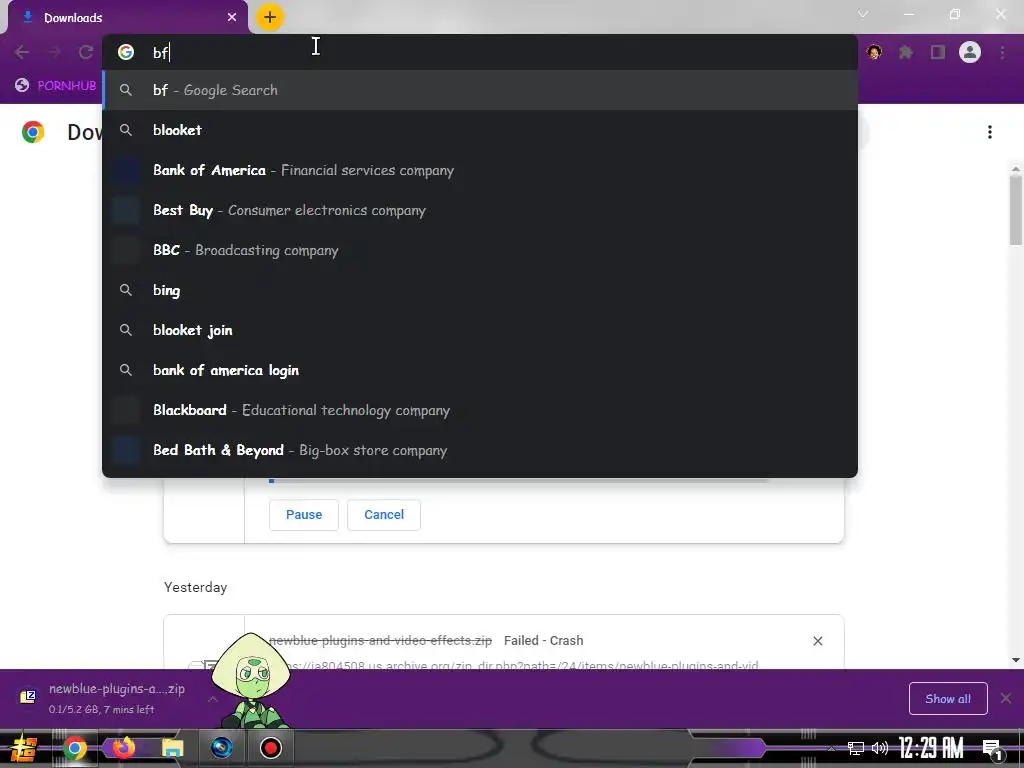This screenshot has width=1024, height=768.
Task: Cancel the current download
Action: pyautogui.click(x=384, y=515)
